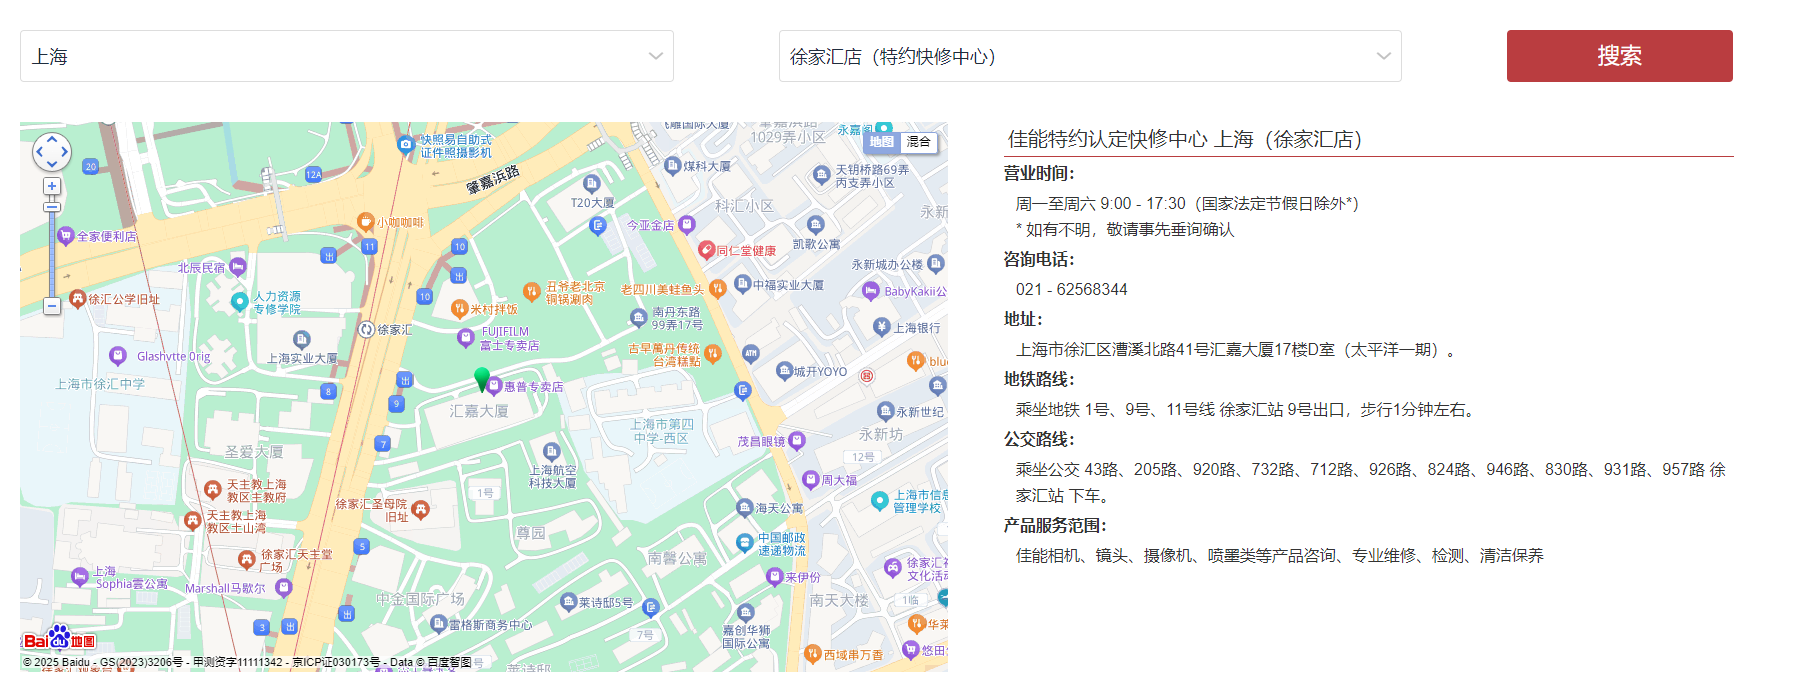The width and height of the screenshot is (1806, 691).
Task: Click the 科汇小区 label on the map
Action: (745, 206)
